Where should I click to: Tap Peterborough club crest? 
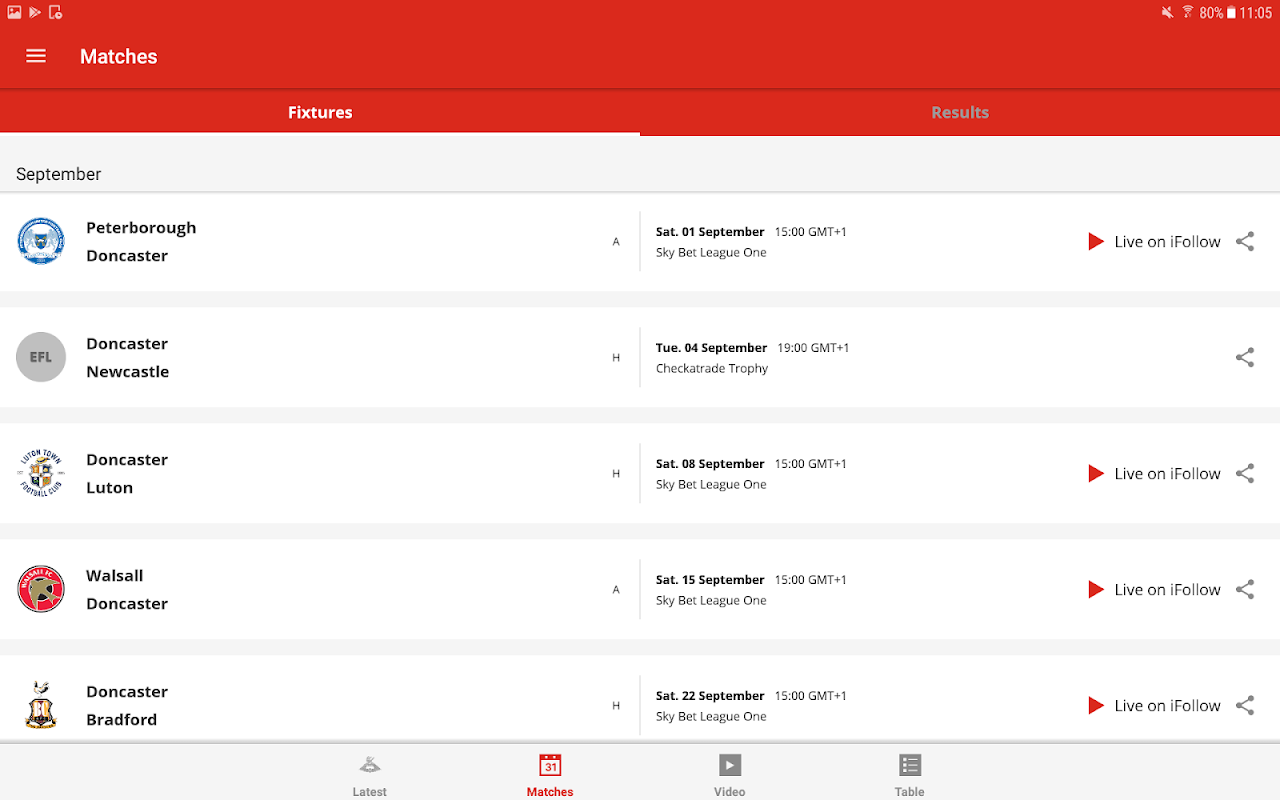click(41, 241)
